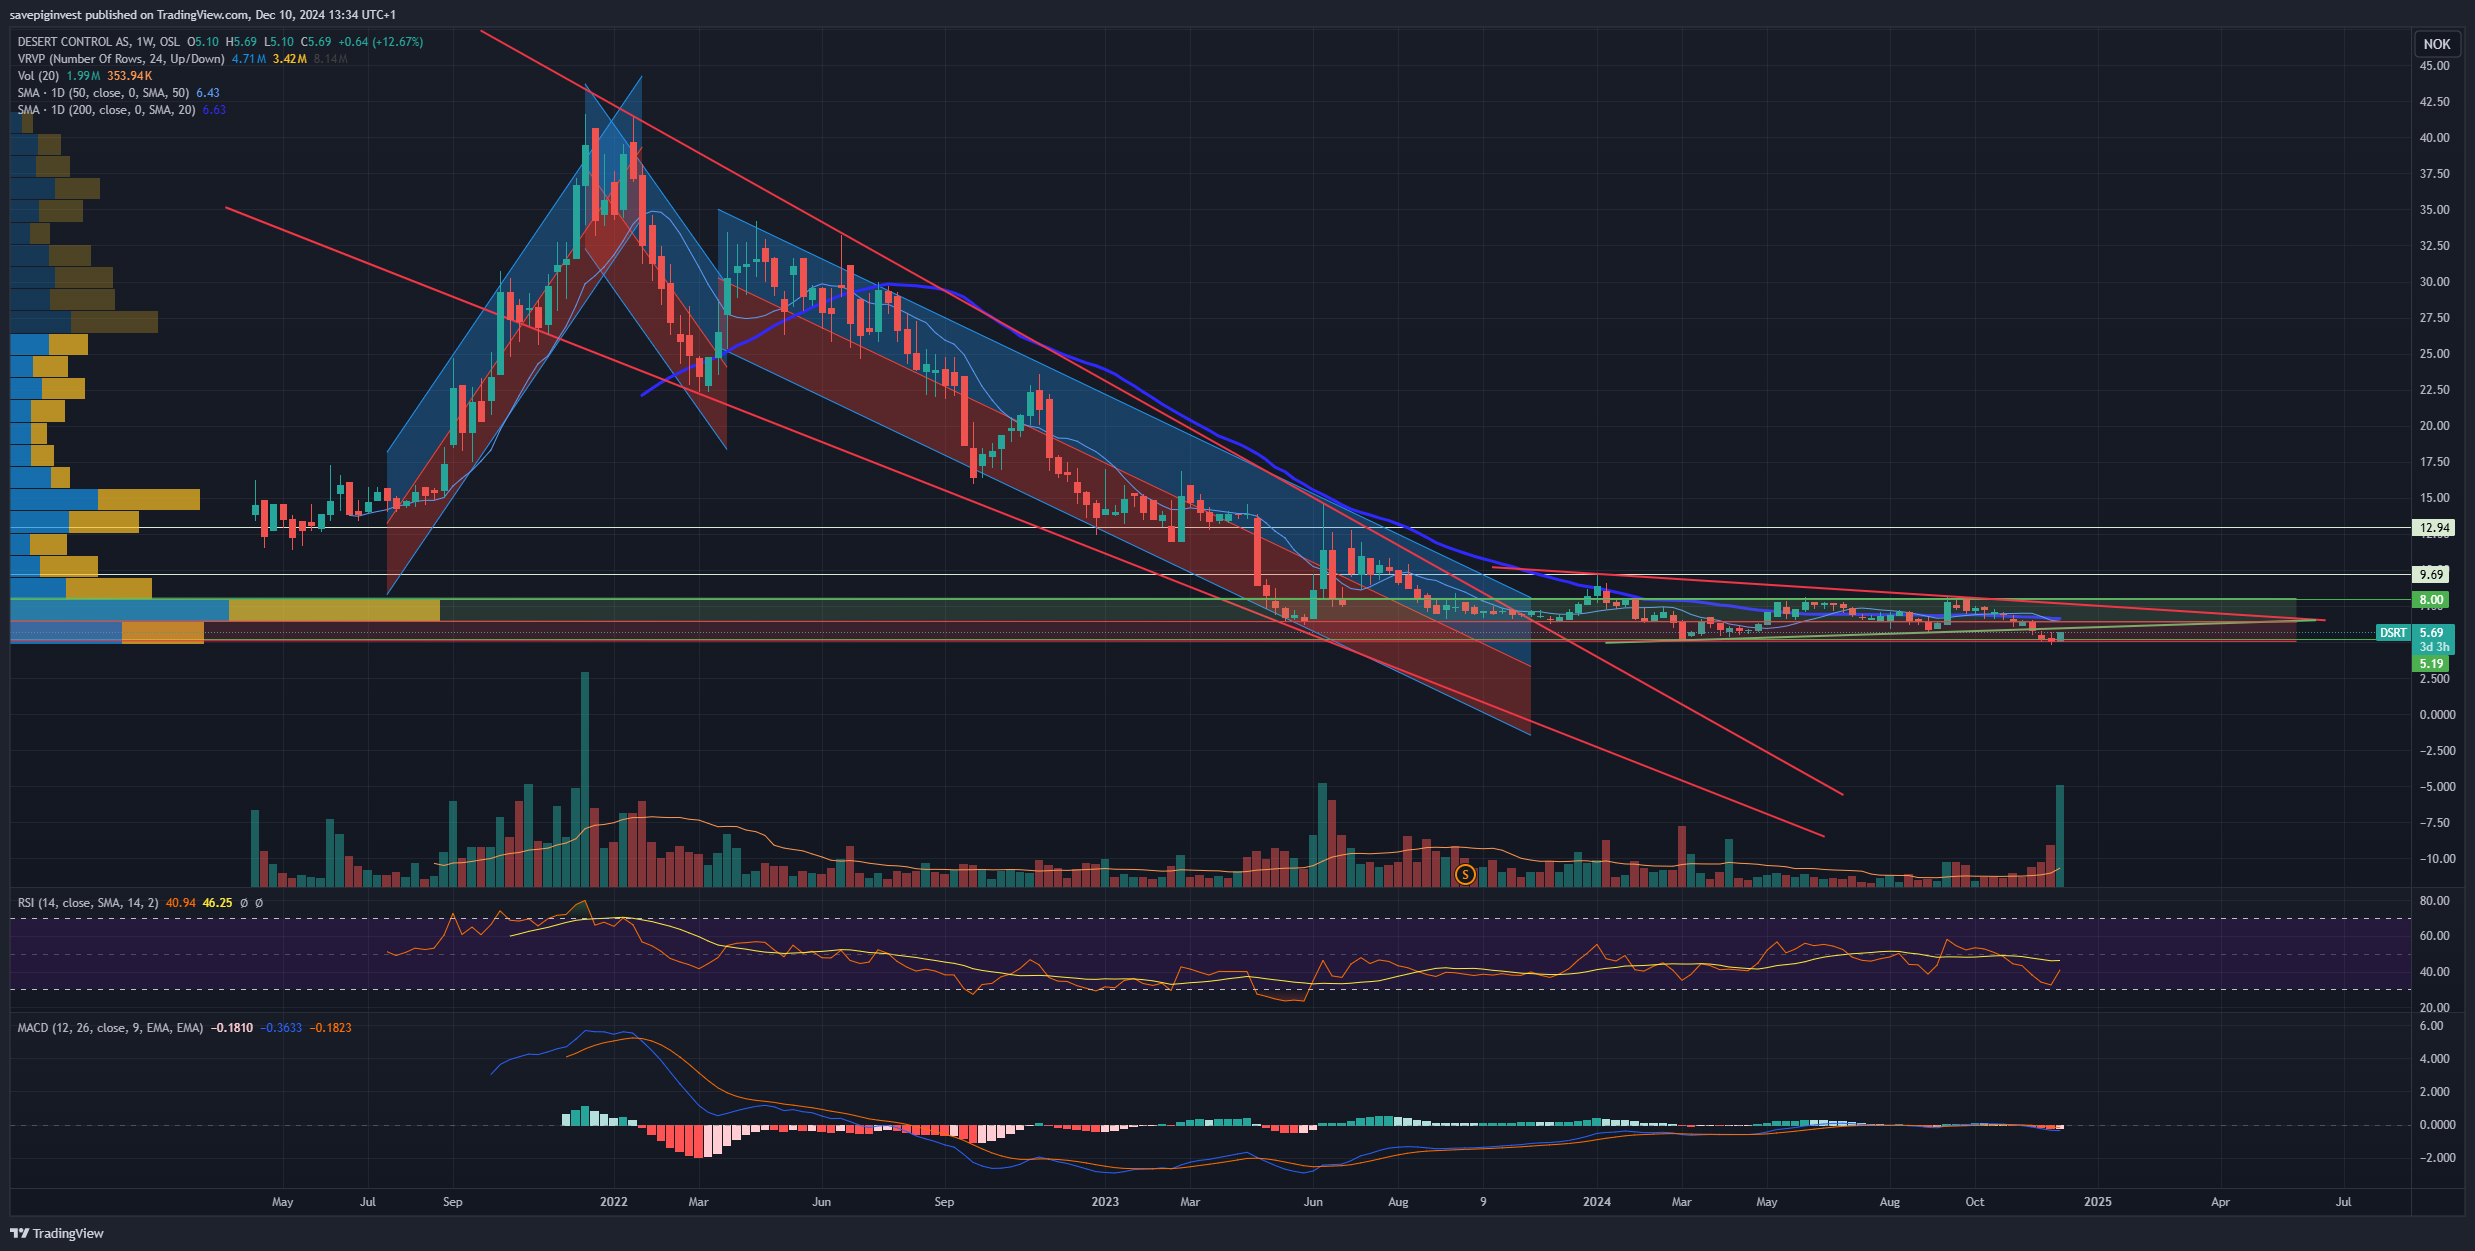Click the green 8.00 price label
This screenshot has height=1251, width=2475.
[x=2431, y=600]
